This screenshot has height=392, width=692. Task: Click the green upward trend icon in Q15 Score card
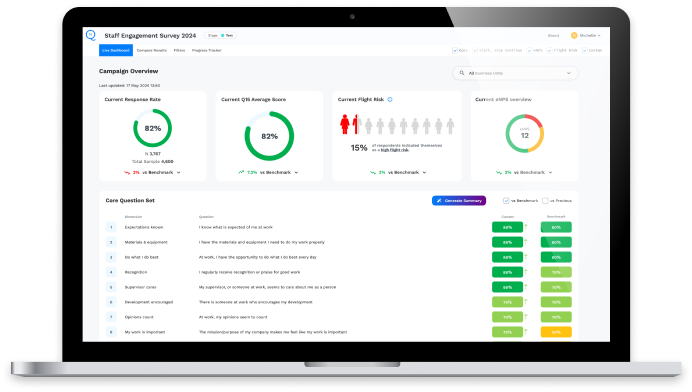[x=241, y=172]
